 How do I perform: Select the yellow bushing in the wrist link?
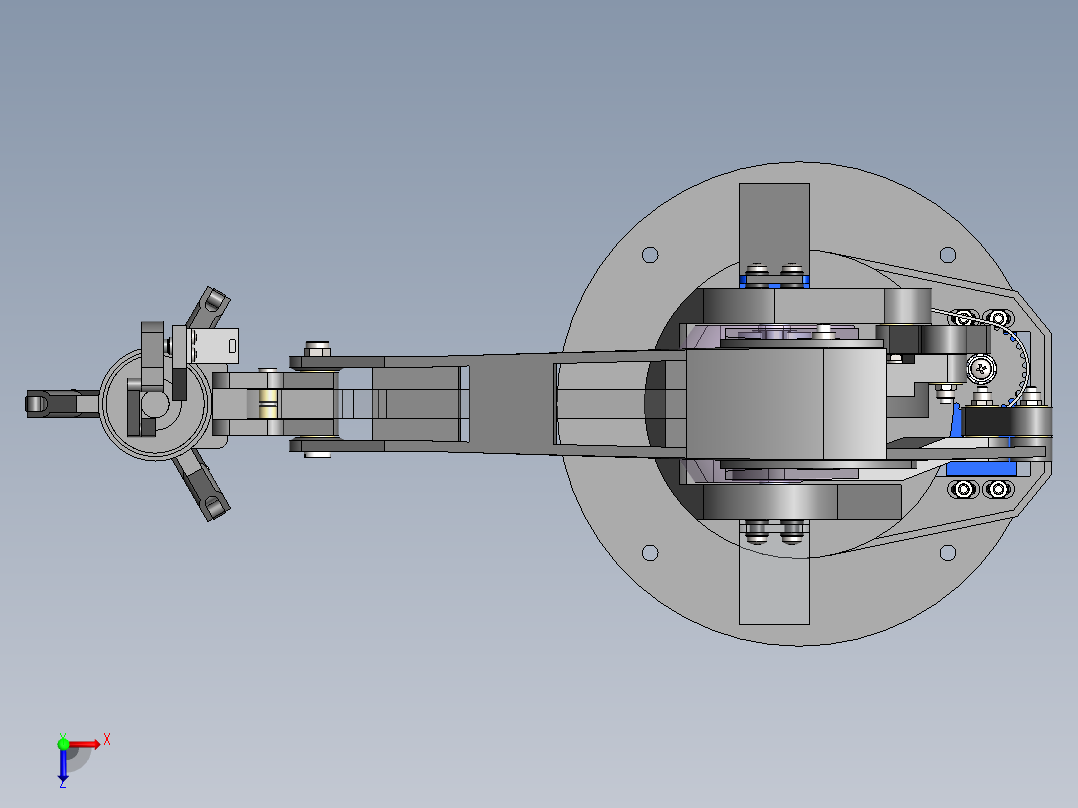coord(267,404)
